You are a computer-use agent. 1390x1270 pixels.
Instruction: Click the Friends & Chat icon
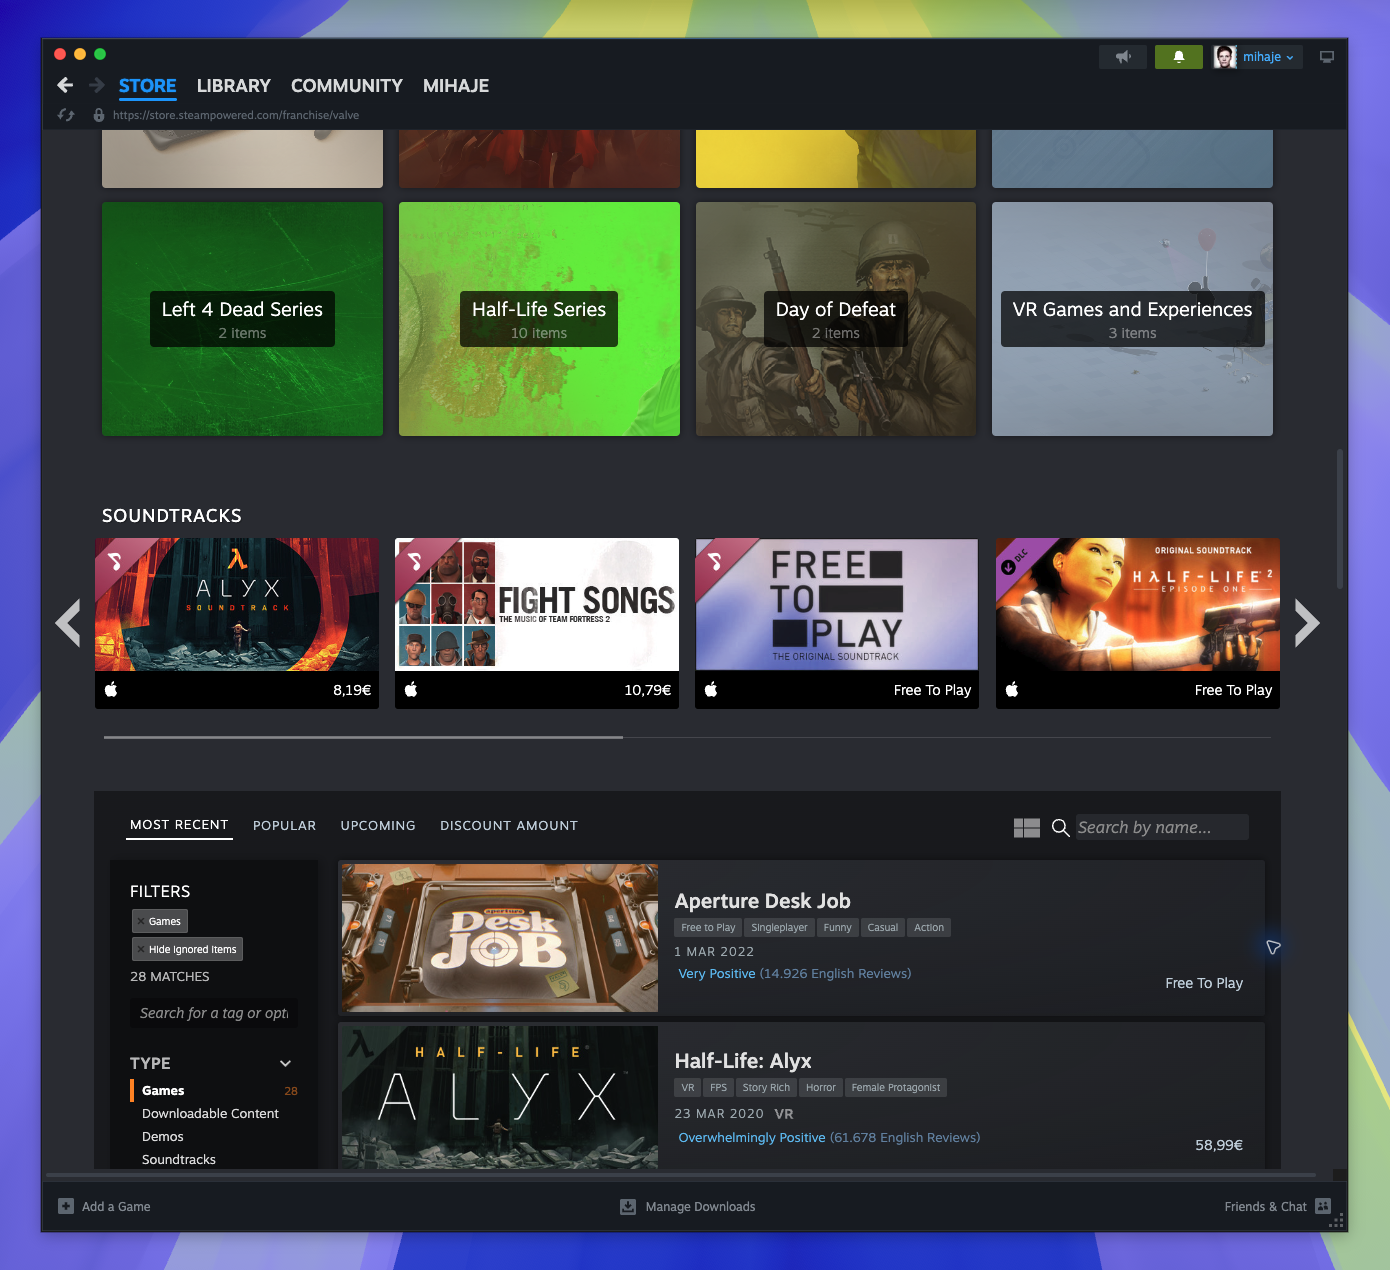coord(1323,1206)
